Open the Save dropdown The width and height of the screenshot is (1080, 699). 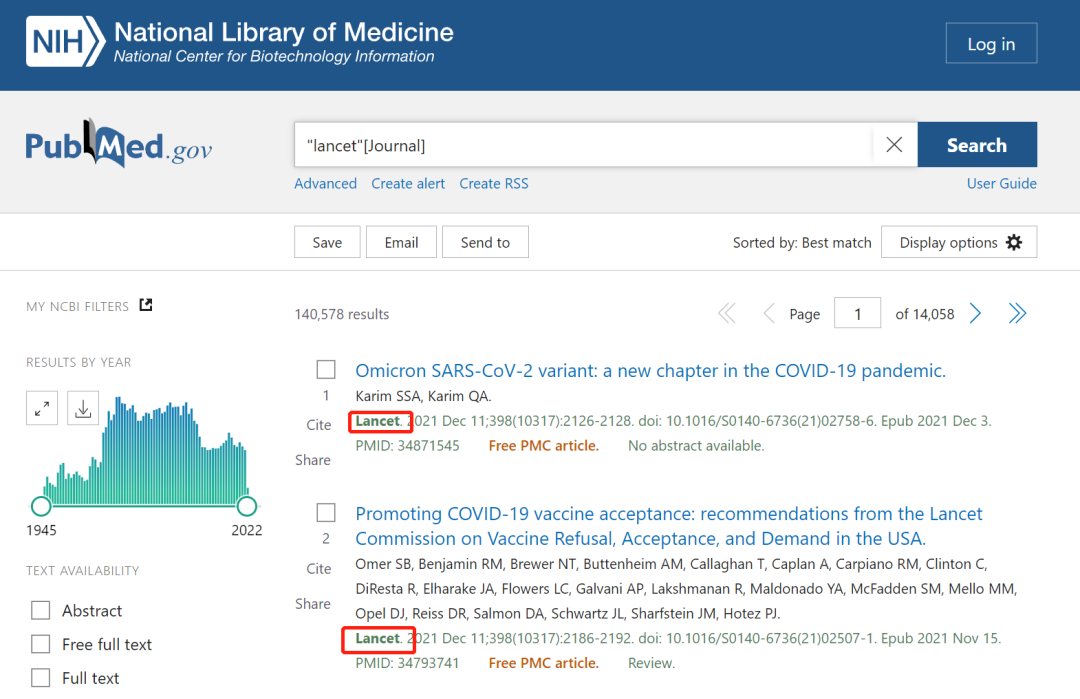(x=327, y=241)
